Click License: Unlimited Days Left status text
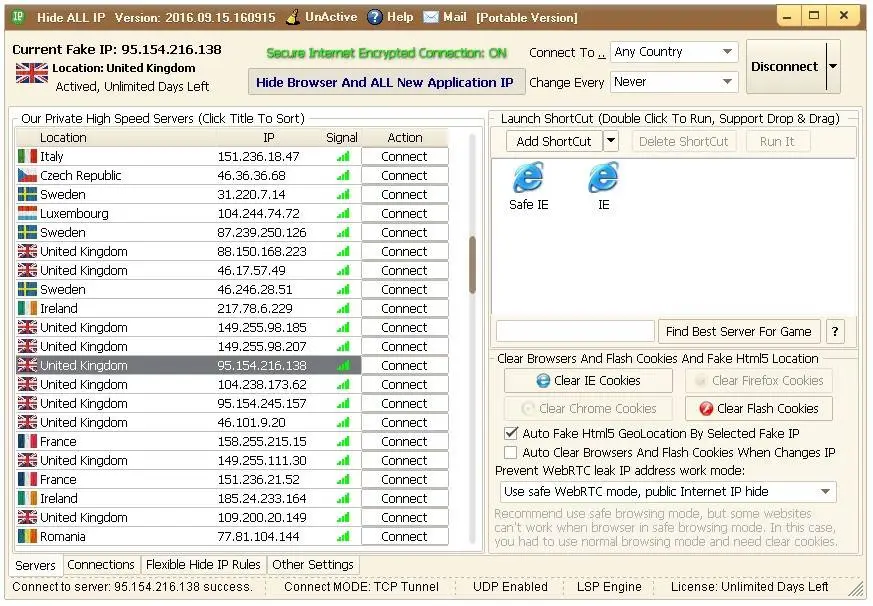The height and width of the screenshot is (606, 873). point(749,587)
